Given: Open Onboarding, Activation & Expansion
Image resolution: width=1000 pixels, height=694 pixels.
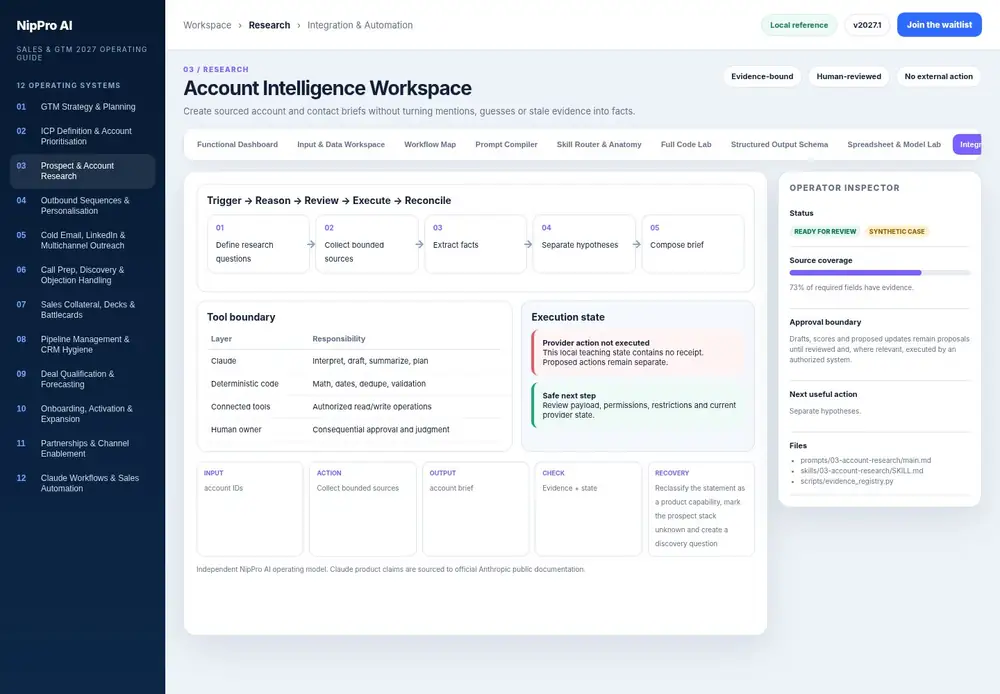Looking at the screenshot, I should click(82, 413).
